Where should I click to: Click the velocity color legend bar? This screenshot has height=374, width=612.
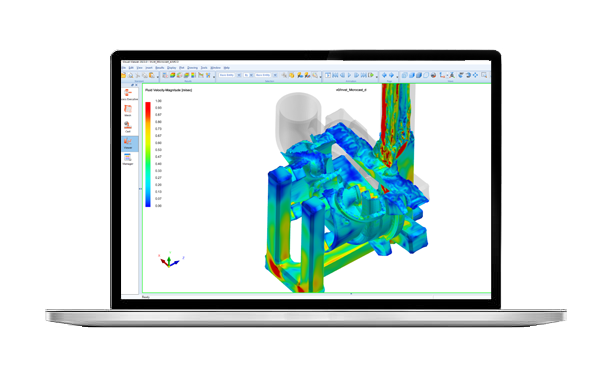coord(148,154)
